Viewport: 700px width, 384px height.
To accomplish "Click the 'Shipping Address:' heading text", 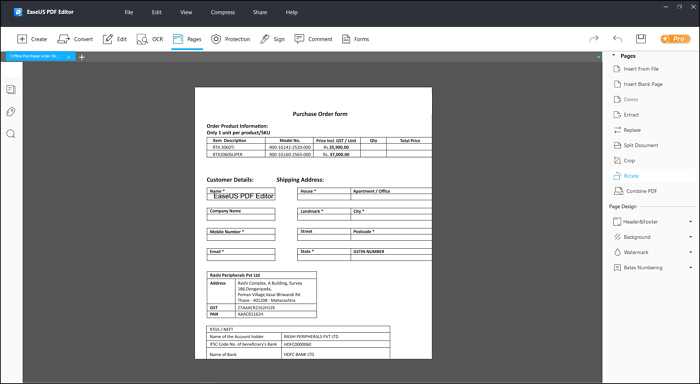I will point(300,180).
